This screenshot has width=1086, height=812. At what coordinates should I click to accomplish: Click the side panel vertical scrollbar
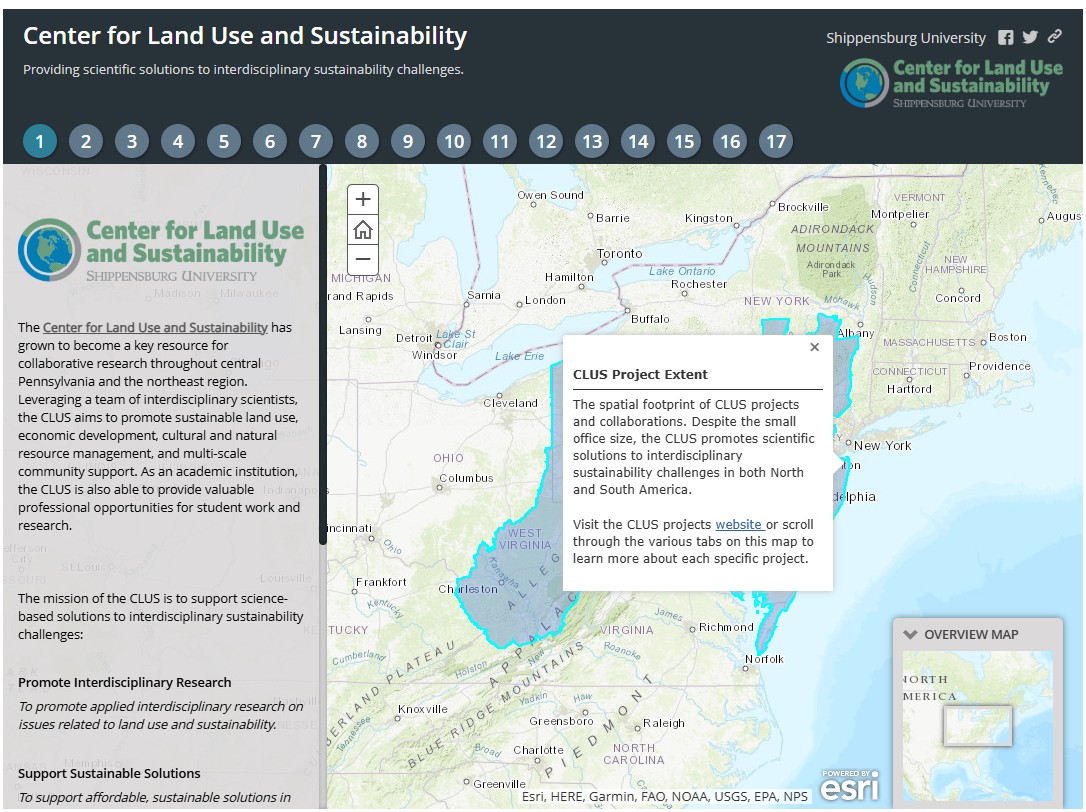pos(323,355)
